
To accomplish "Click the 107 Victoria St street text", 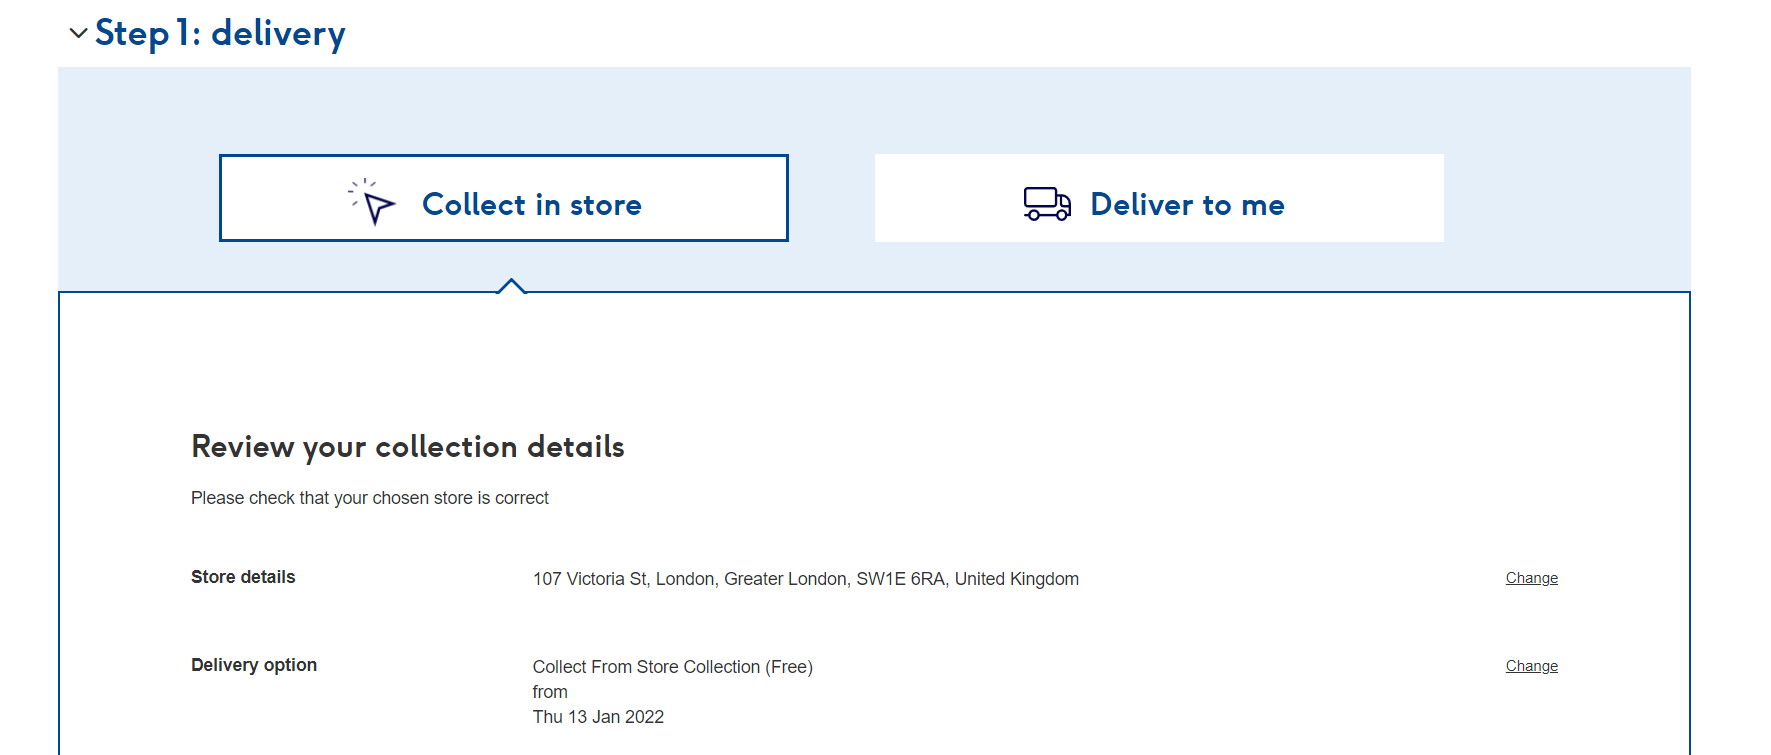I will point(590,579).
